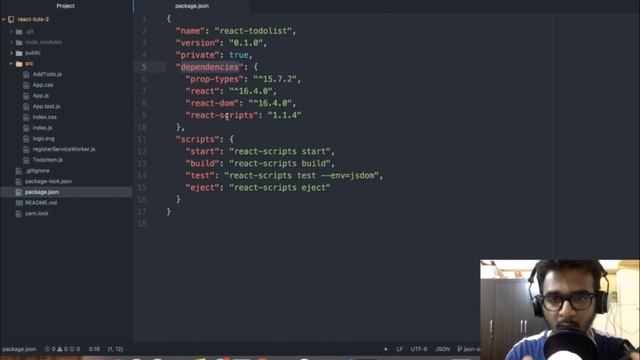Click the file icon beside index.css
The image size is (640, 360).
pos(26,117)
